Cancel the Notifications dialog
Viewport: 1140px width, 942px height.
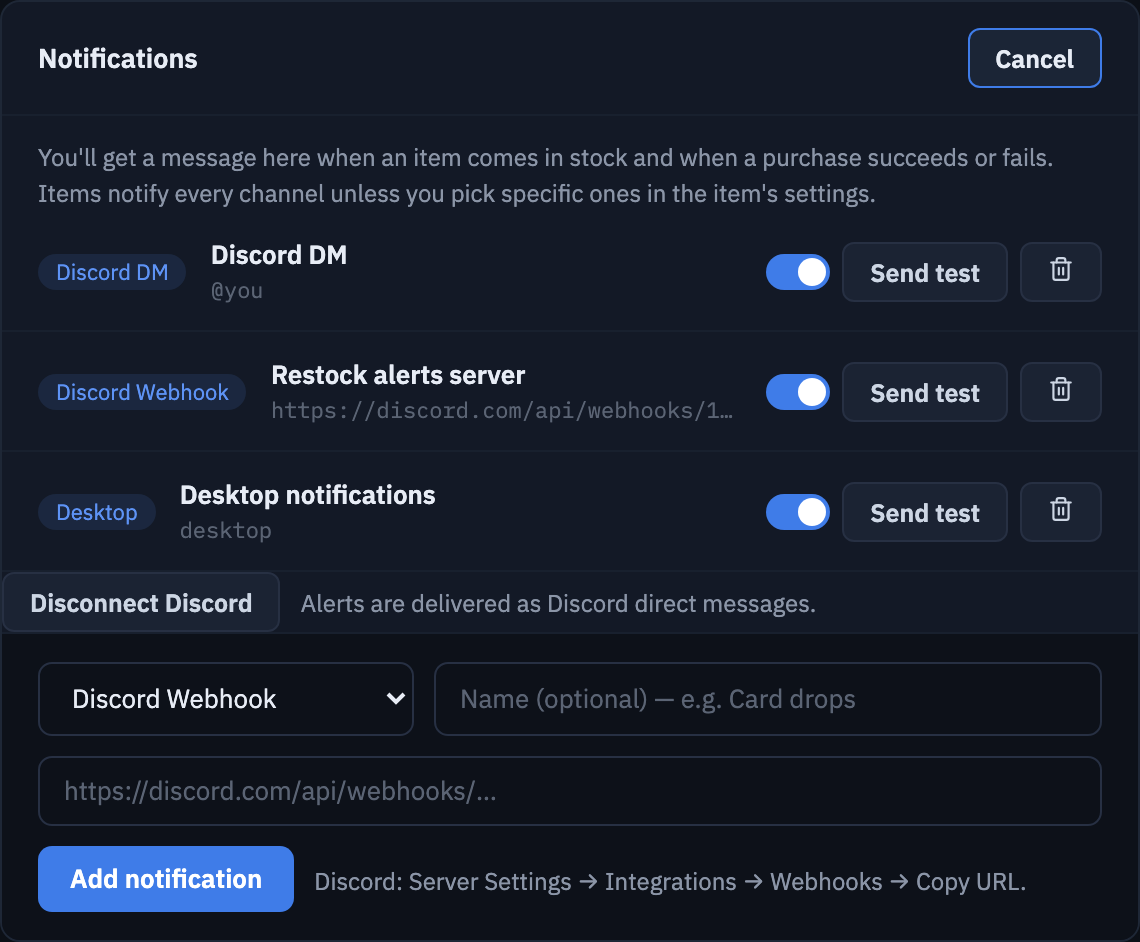[1035, 58]
